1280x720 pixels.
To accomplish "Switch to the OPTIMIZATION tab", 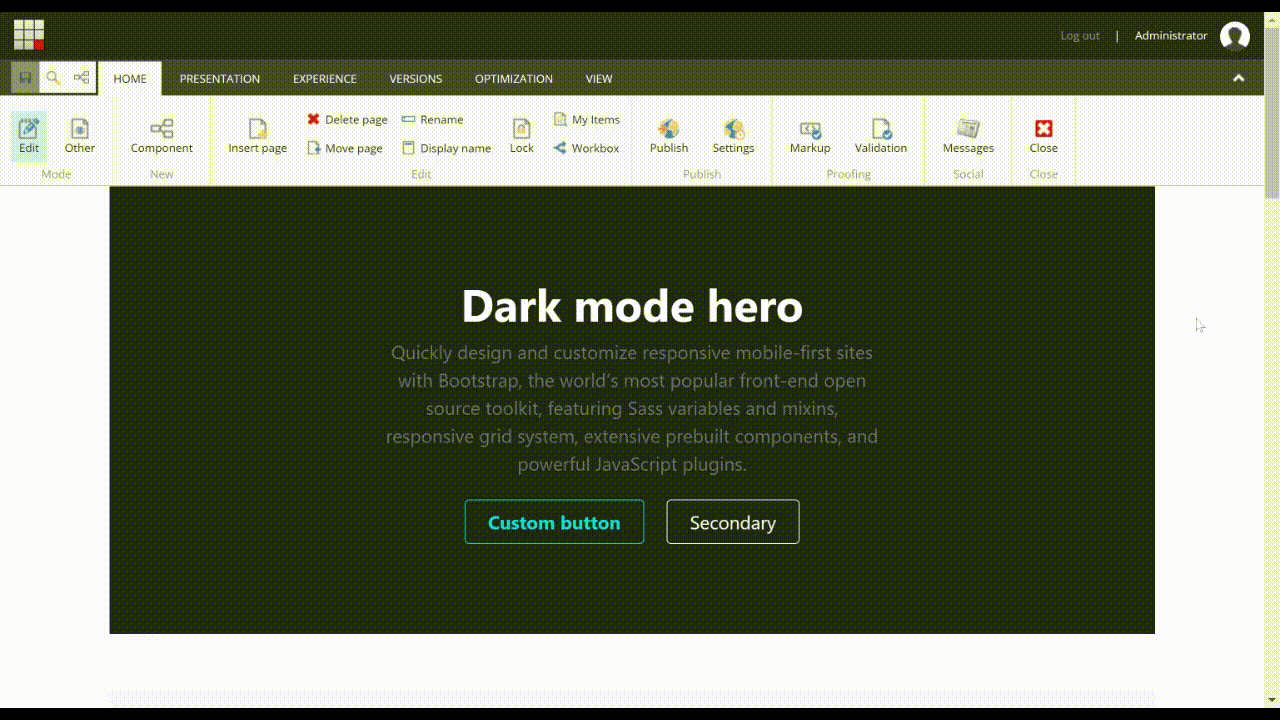I will coord(514,78).
